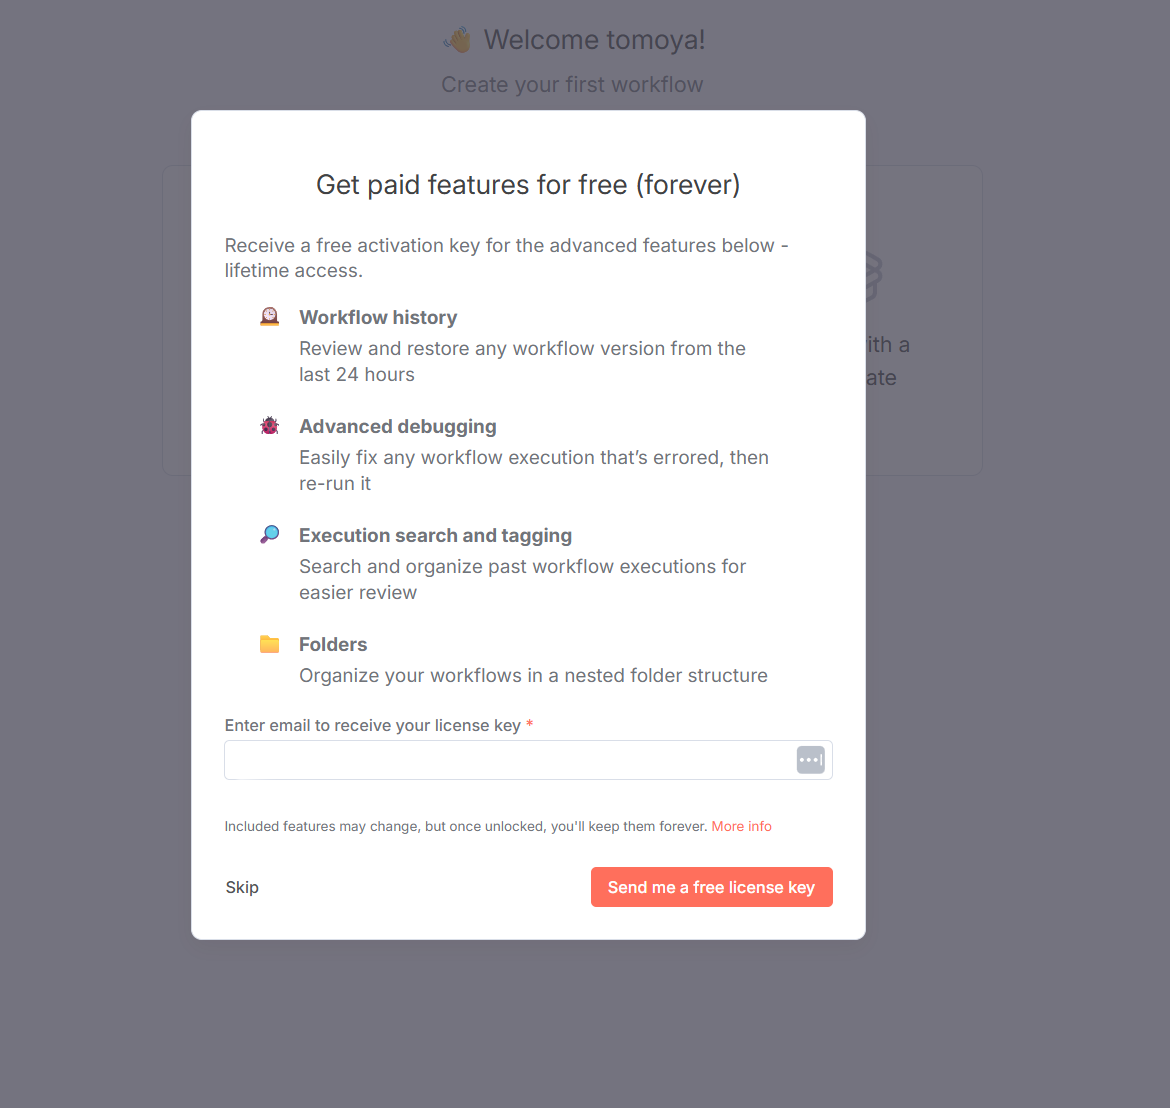Select the Advanced debugging feature title
Image resolution: width=1170 pixels, height=1108 pixels.
pyautogui.click(x=397, y=426)
